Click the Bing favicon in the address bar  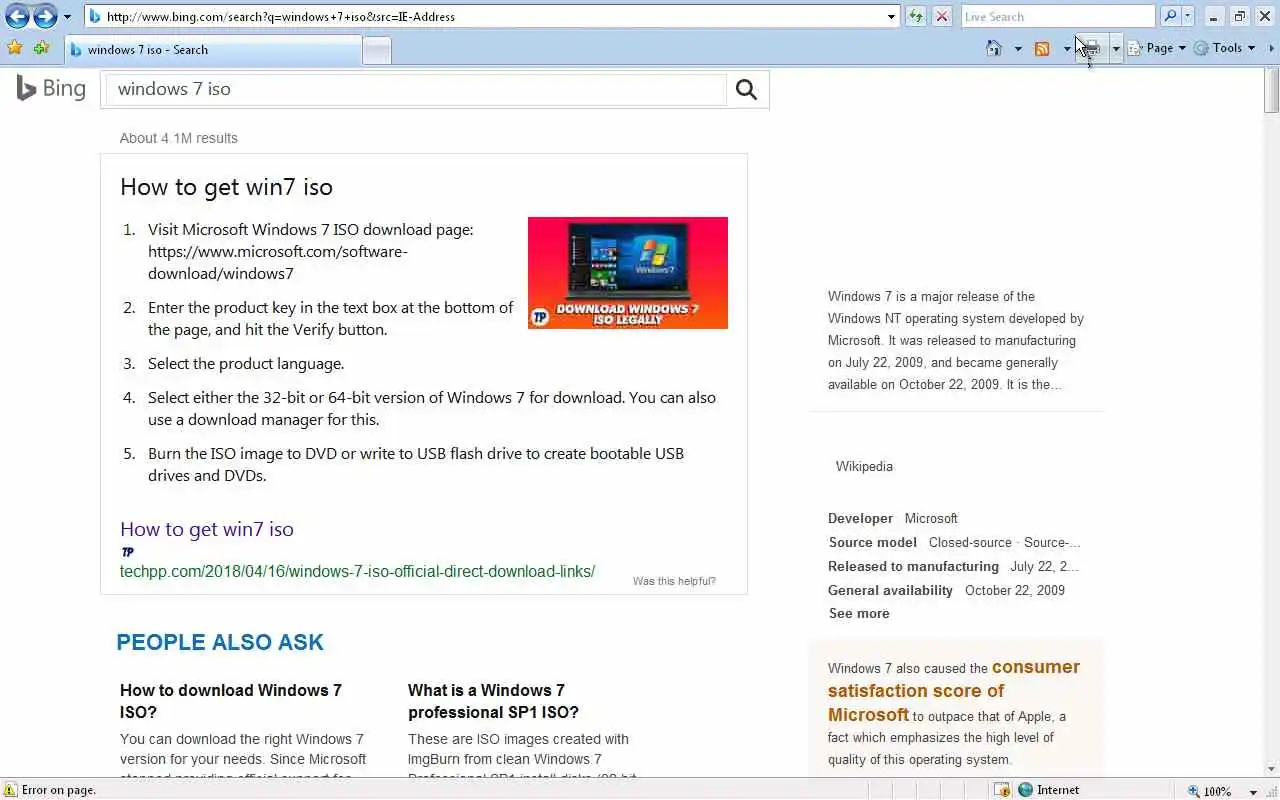94,16
